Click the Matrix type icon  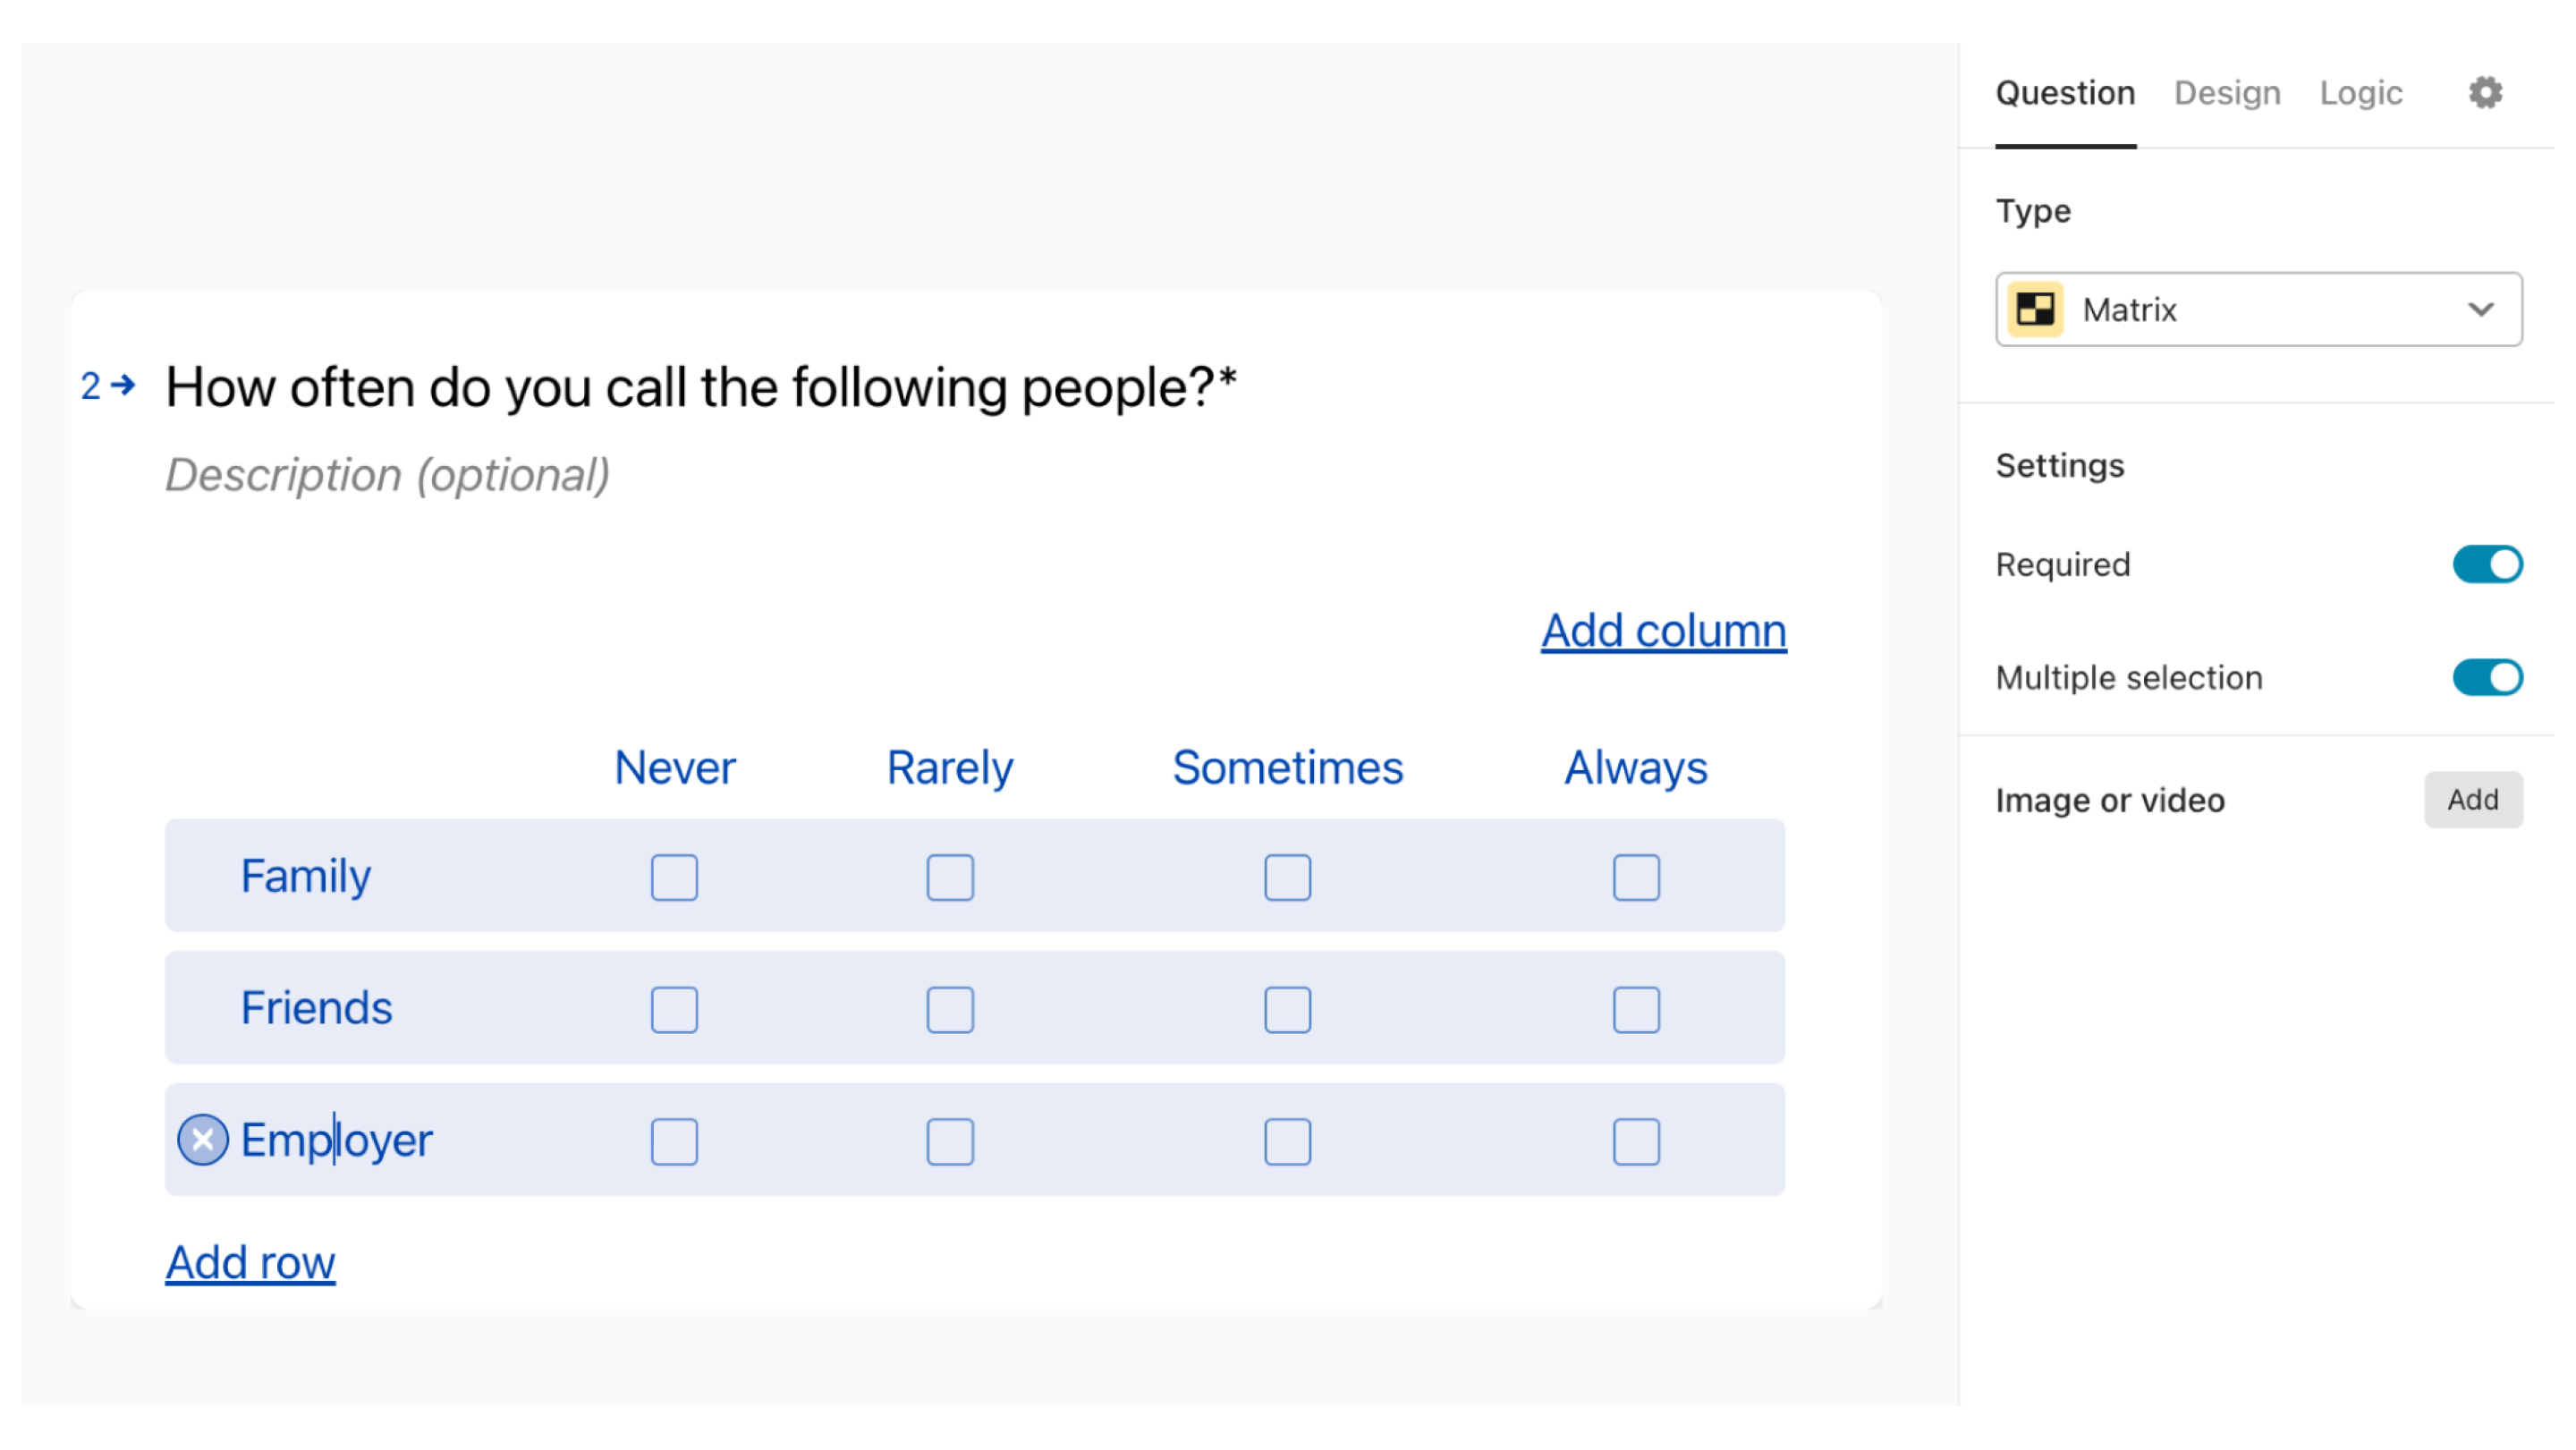point(2035,310)
